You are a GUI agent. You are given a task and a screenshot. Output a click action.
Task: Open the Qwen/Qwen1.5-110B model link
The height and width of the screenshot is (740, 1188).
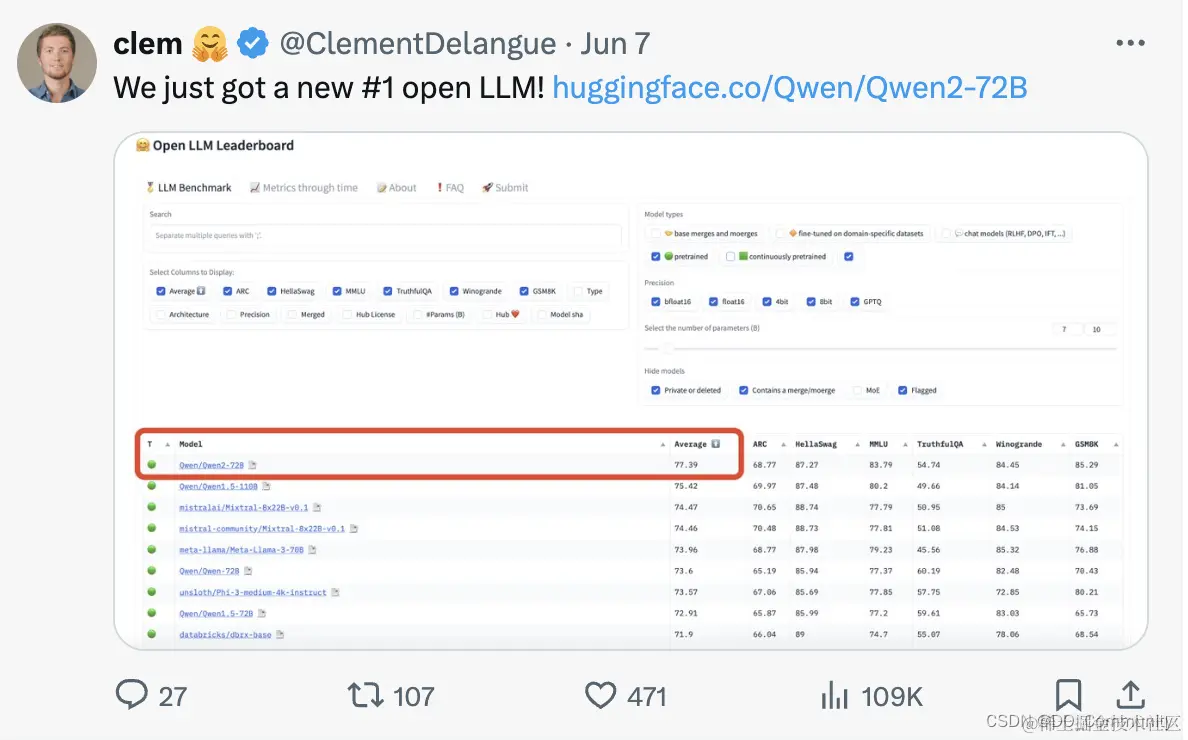(218, 486)
